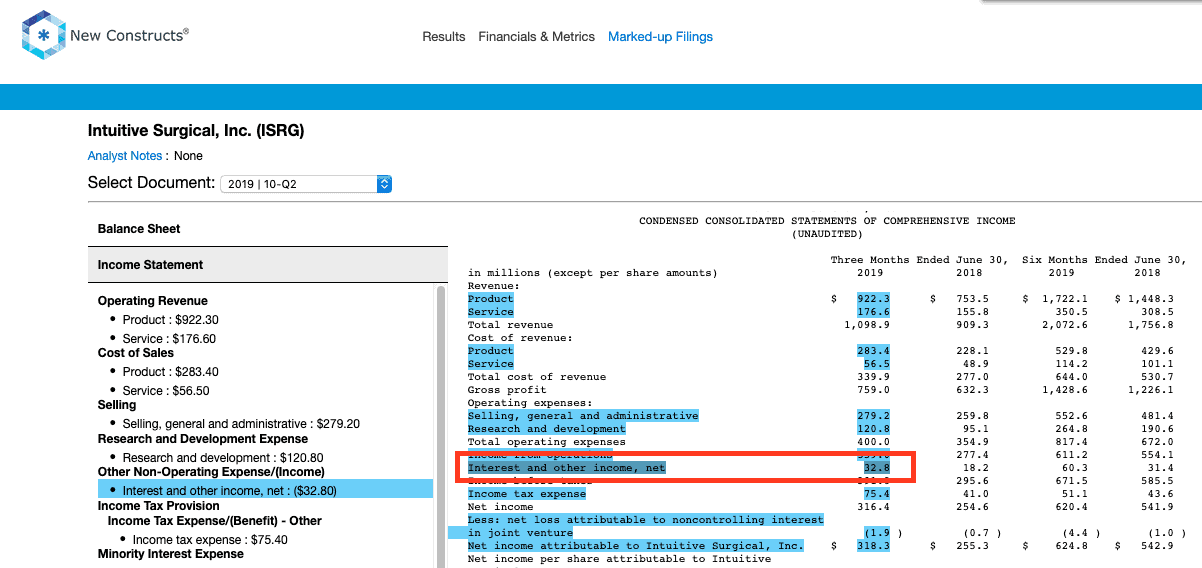Click the New Constructs hexagon logo
Image resolution: width=1202 pixels, height=568 pixels.
(x=43, y=36)
